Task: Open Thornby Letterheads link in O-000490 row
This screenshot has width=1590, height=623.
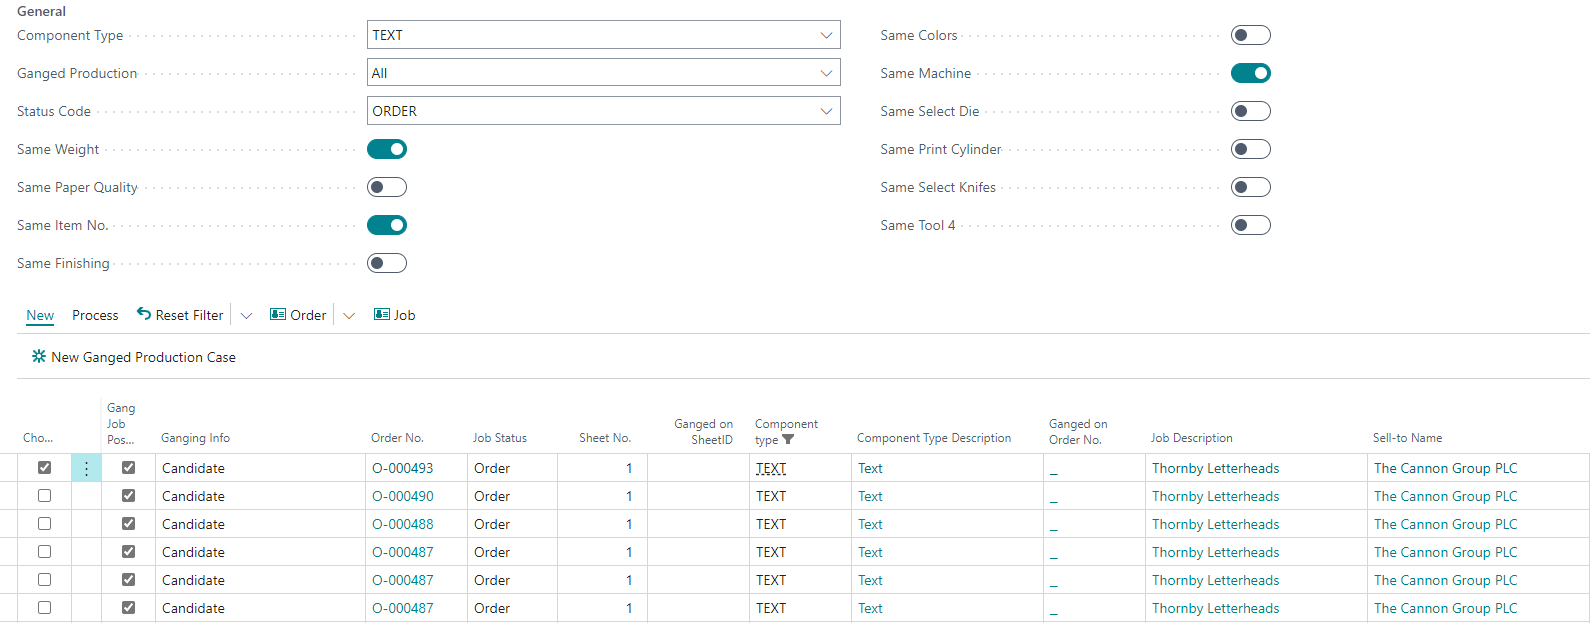Action: point(1215,496)
